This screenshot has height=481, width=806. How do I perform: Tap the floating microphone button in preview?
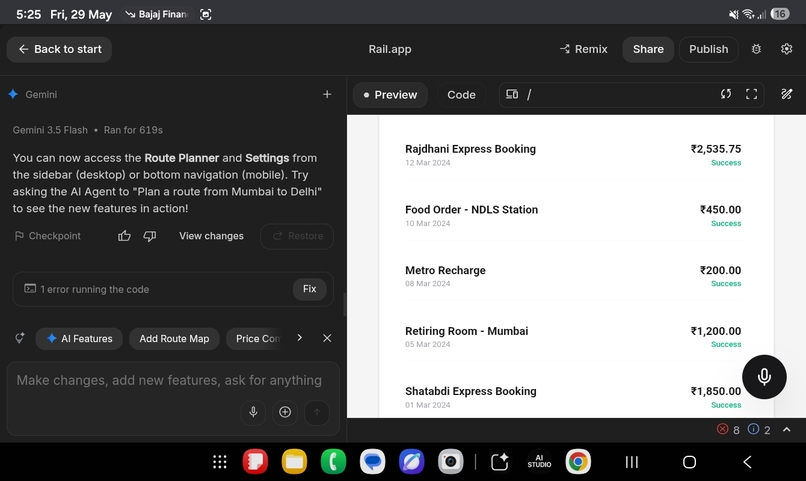[764, 377]
